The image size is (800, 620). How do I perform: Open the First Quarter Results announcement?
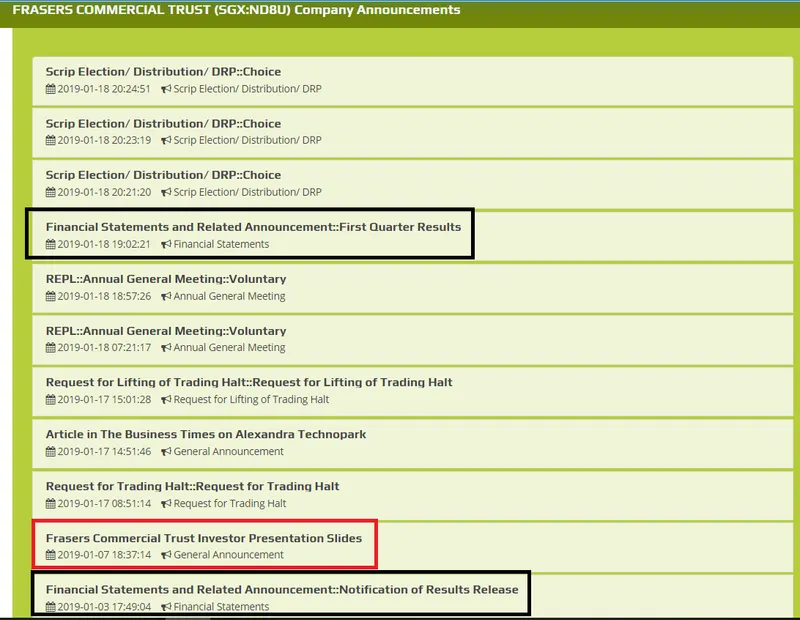click(x=253, y=227)
